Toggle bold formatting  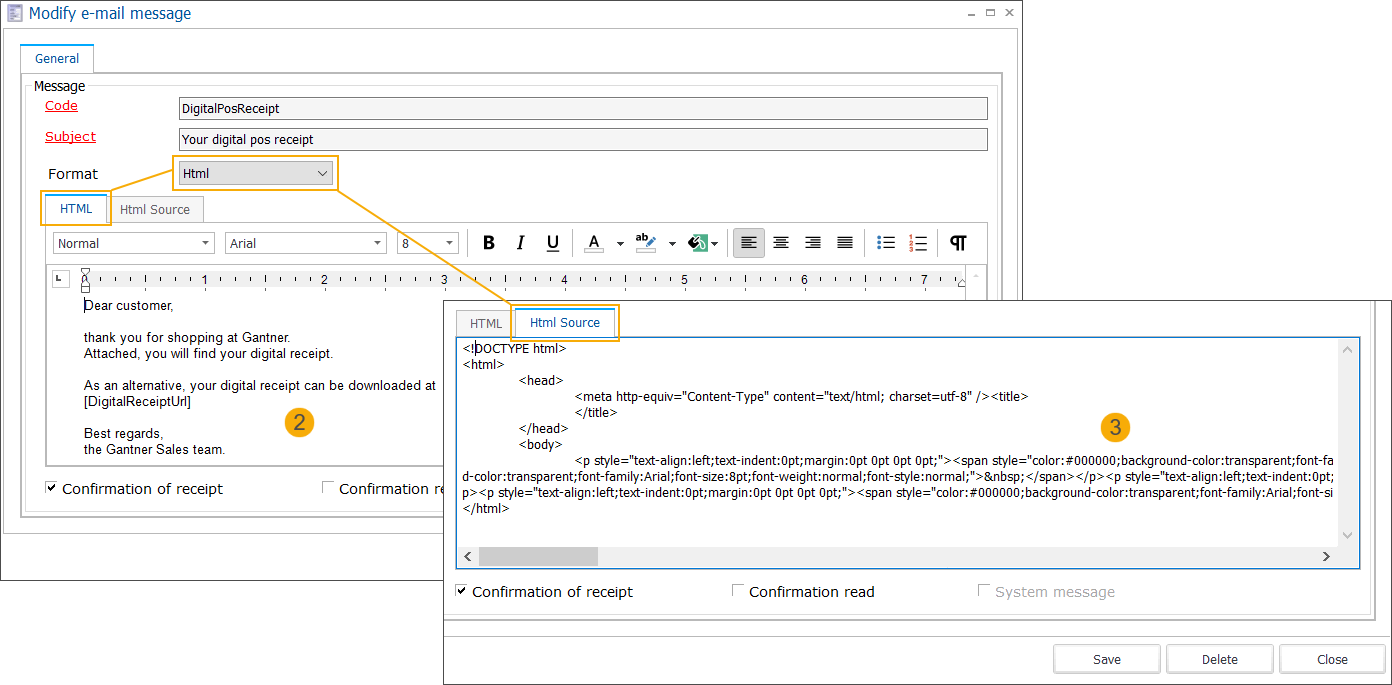pos(488,242)
